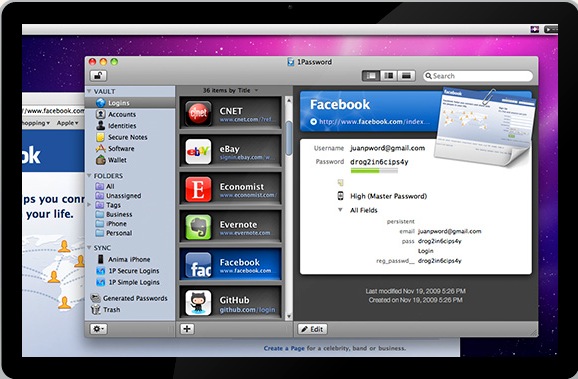
Task: Select the Facebook login entry
Action: [230, 264]
